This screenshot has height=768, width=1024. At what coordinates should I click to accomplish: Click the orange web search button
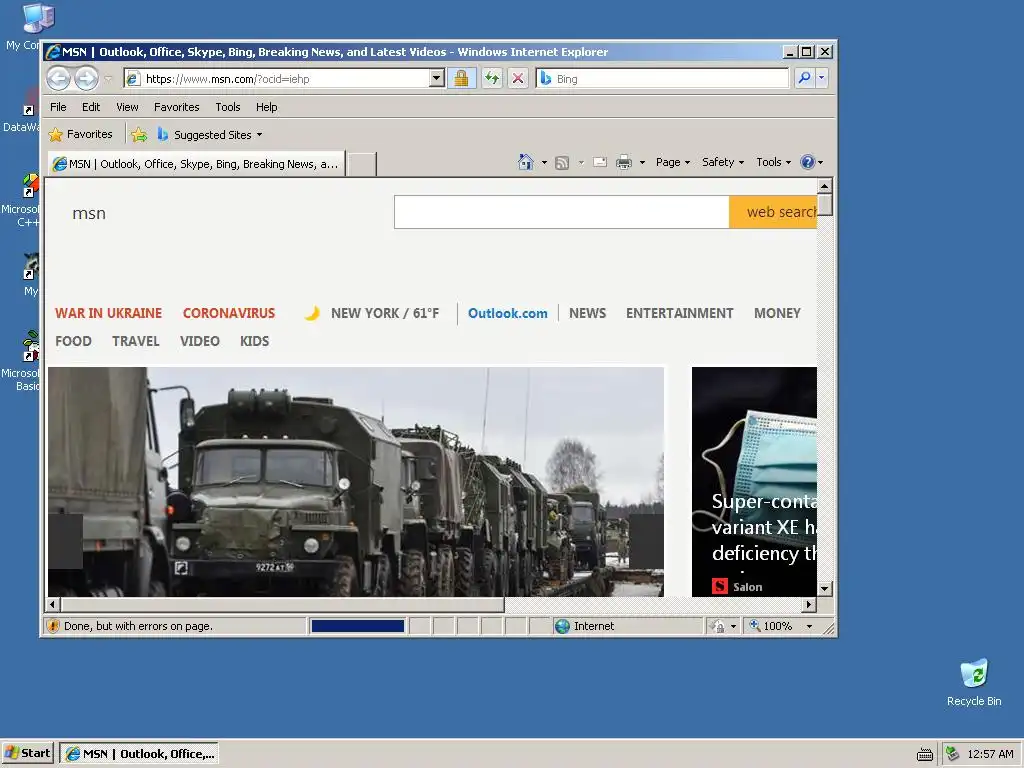773,212
